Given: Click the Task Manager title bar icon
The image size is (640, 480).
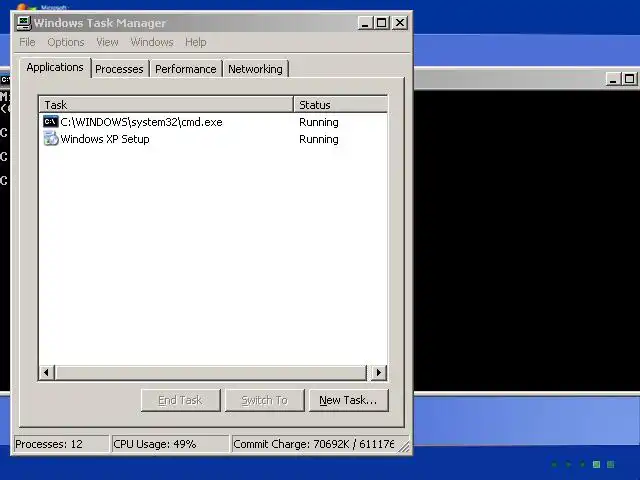Looking at the screenshot, I should [x=24, y=23].
